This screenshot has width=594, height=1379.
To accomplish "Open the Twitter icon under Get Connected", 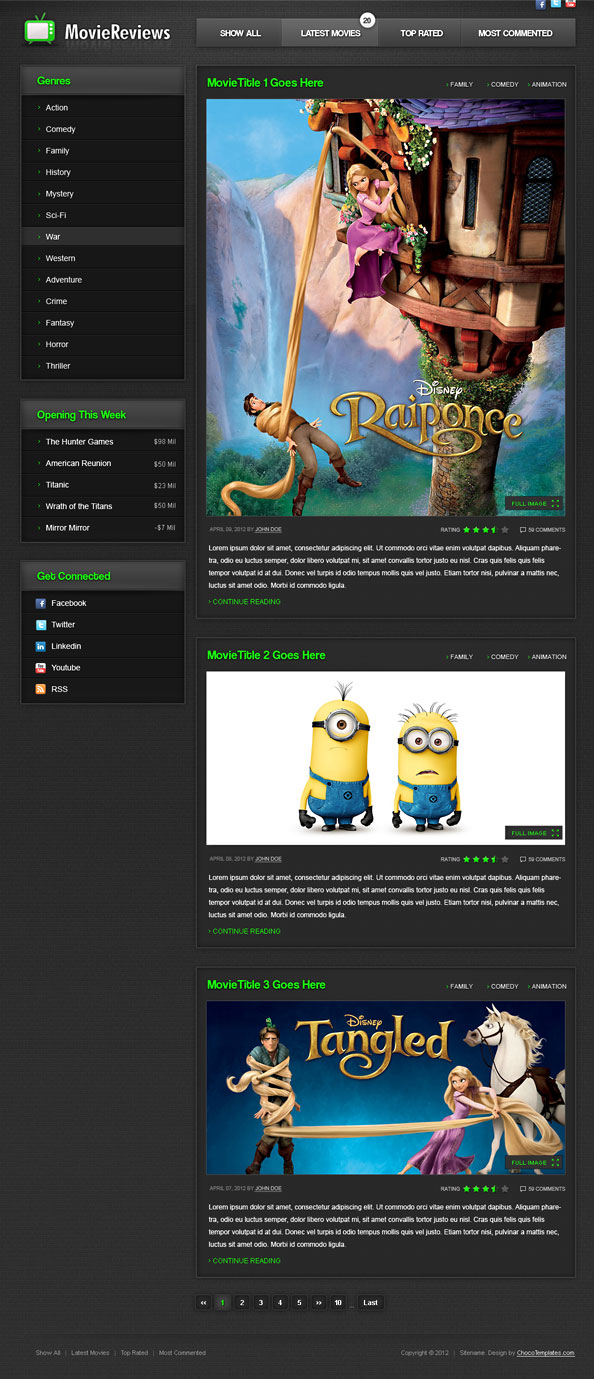I will [41, 624].
